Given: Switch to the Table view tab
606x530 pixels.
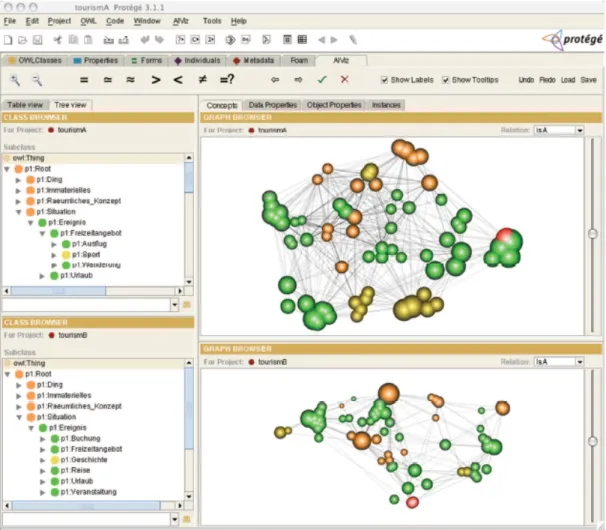Looking at the screenshot, I should click(25, 105).
